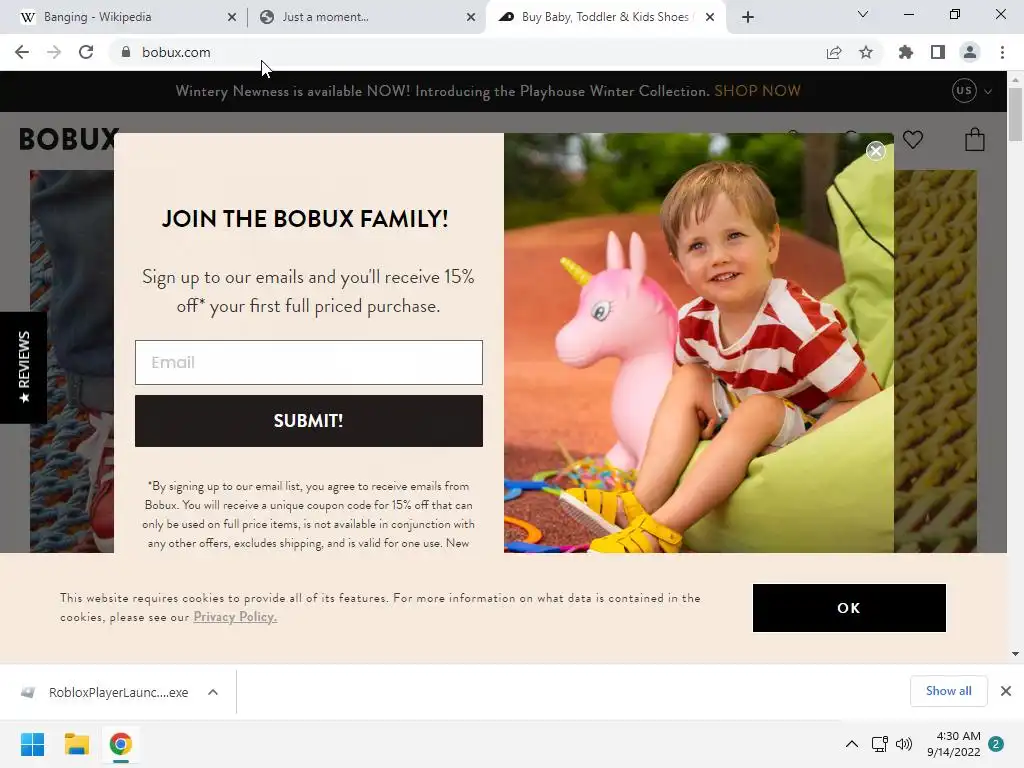The image size is (1024, 768).
Task: Open Chrome extensions puzzle icon
Action: tap(905, 52)
